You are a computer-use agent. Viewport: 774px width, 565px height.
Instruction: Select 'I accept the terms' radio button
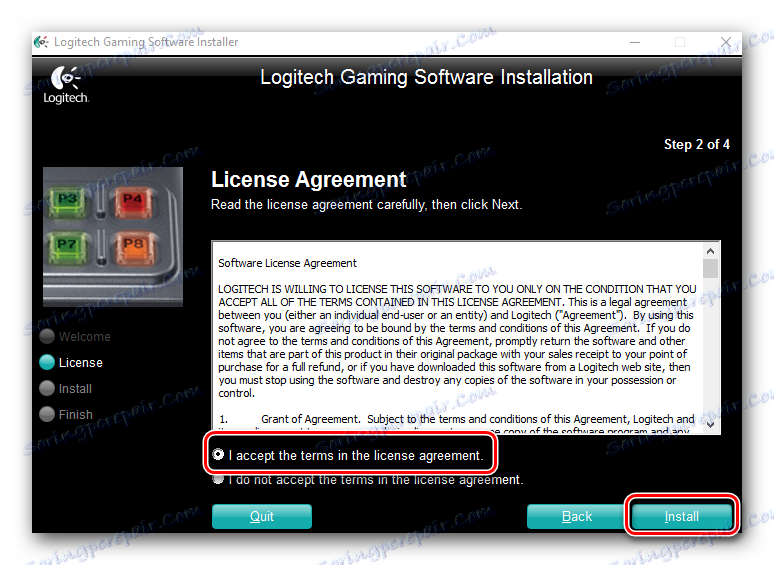(x=218, y=454)
